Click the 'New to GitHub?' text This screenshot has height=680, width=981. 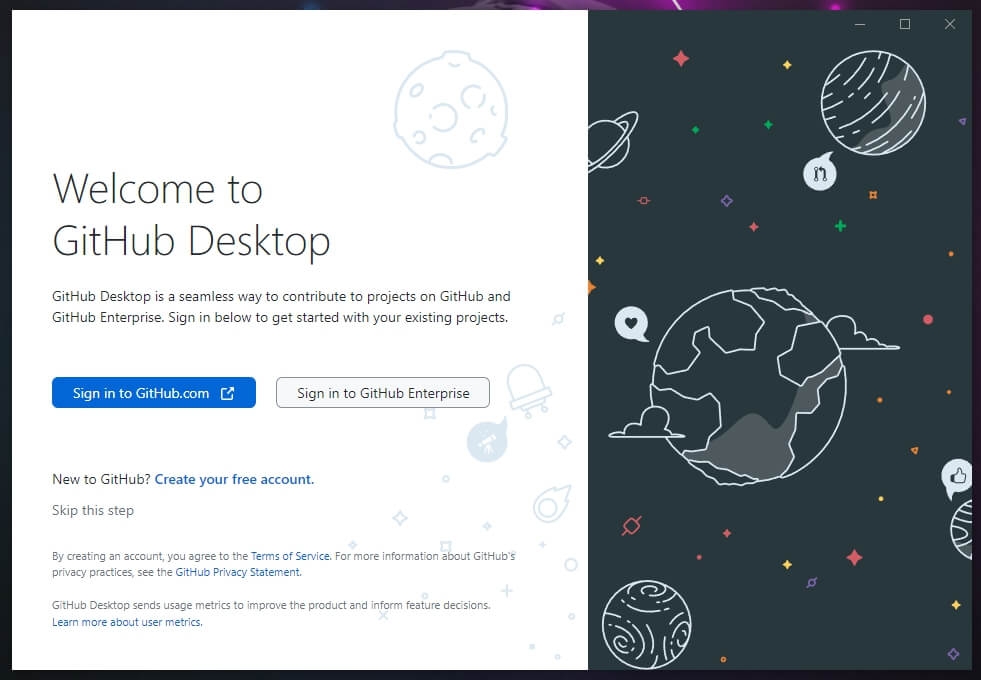101,479
